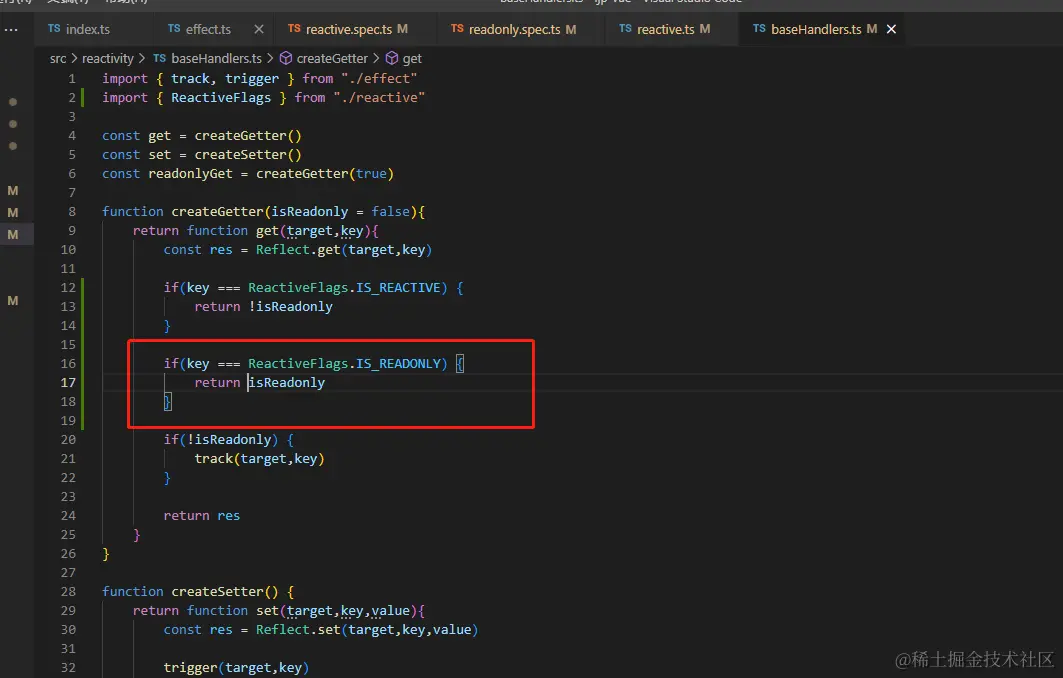
Task: Click line number 28 in gutter
Action: 68,591
